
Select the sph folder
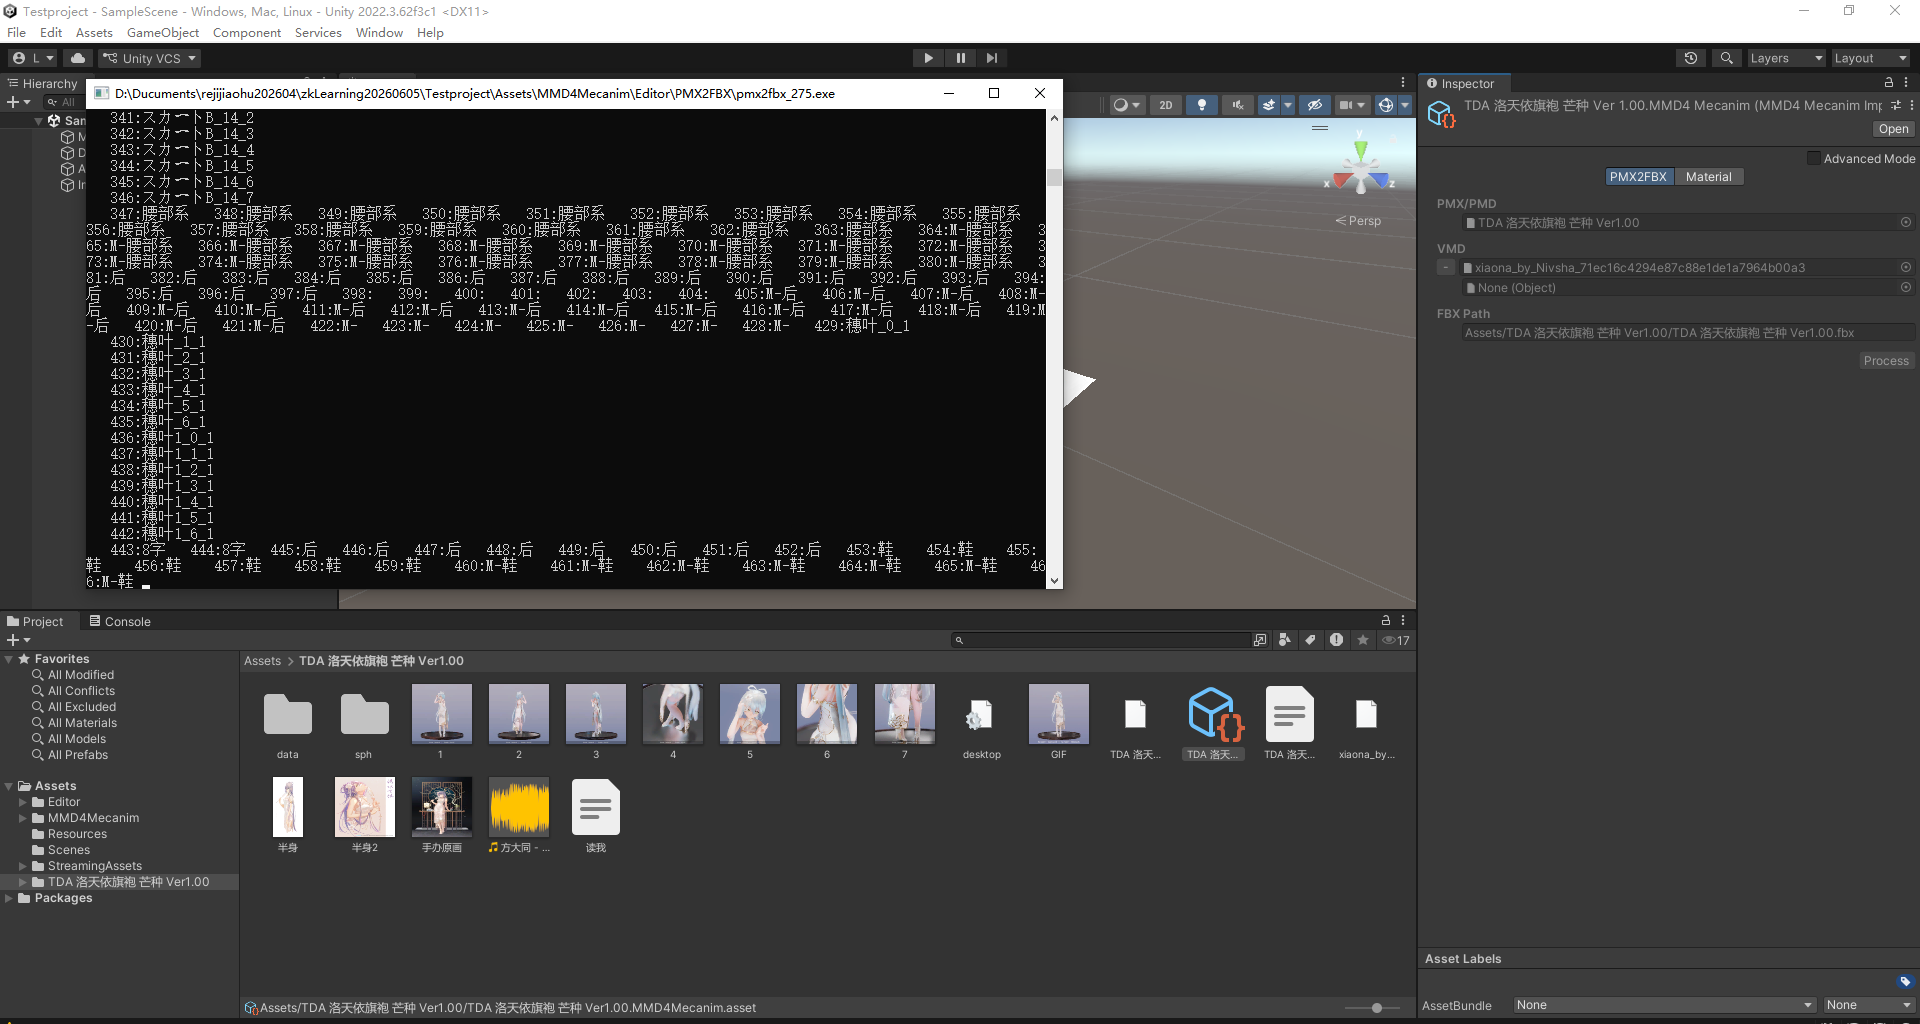364,714
